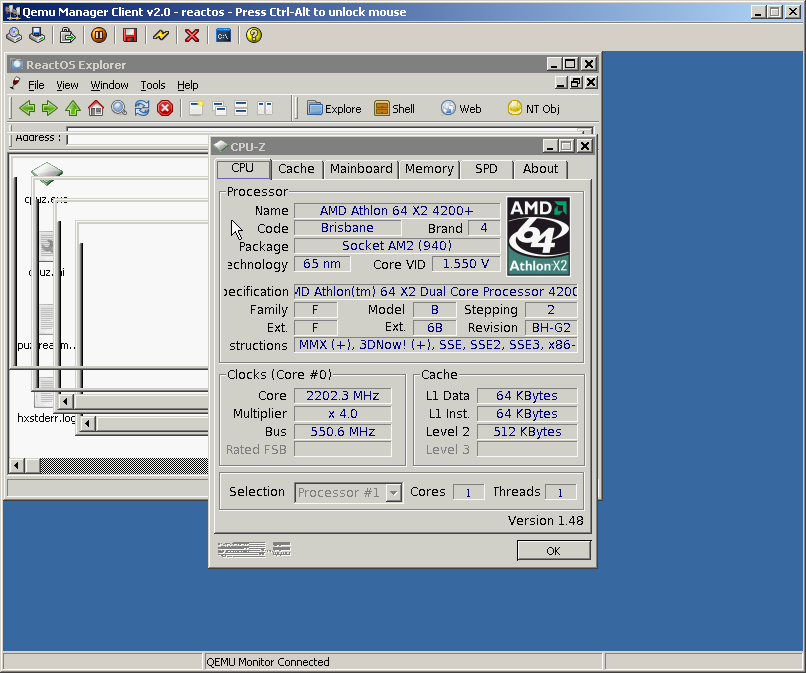Click the NT Obj toolbar button

tap(533, 108)
